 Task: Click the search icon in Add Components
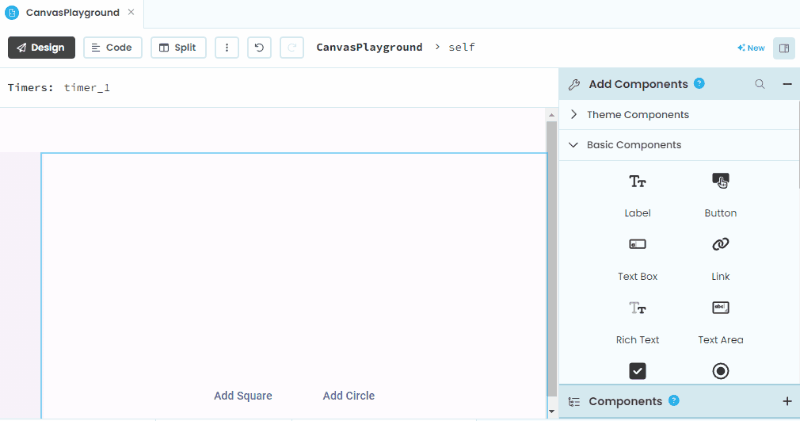[760, 85]
